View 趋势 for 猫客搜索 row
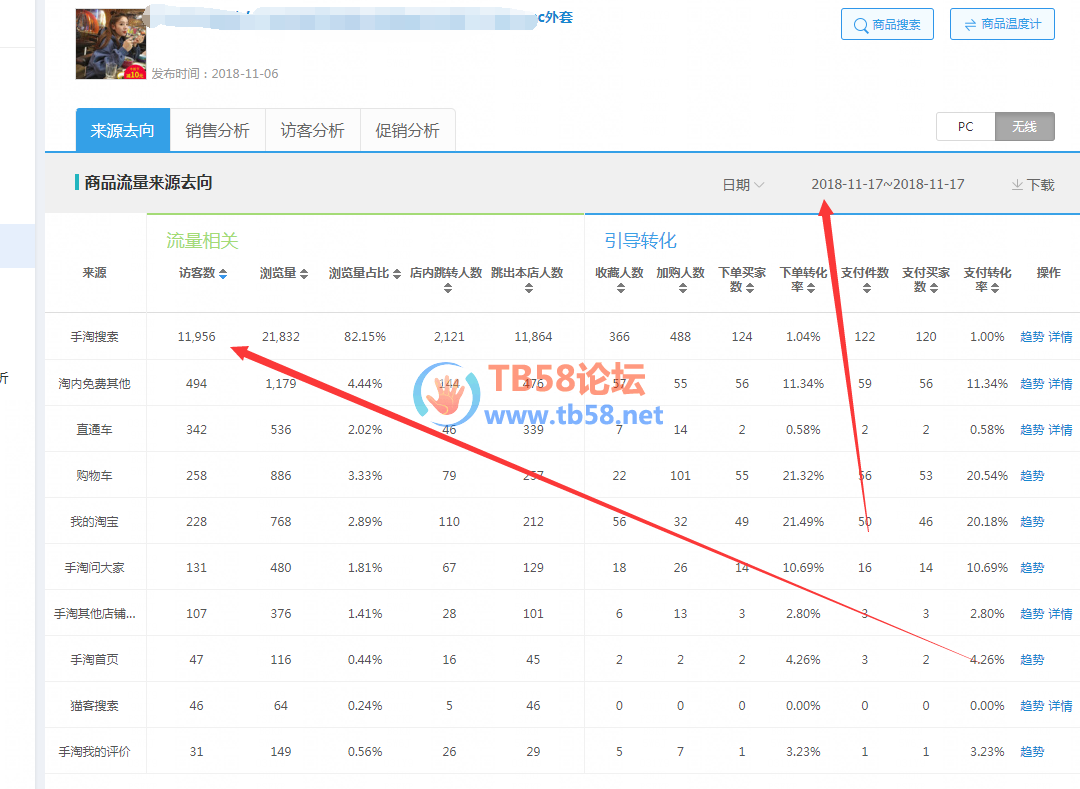Screen dimensions: 1080x789 1032,706
